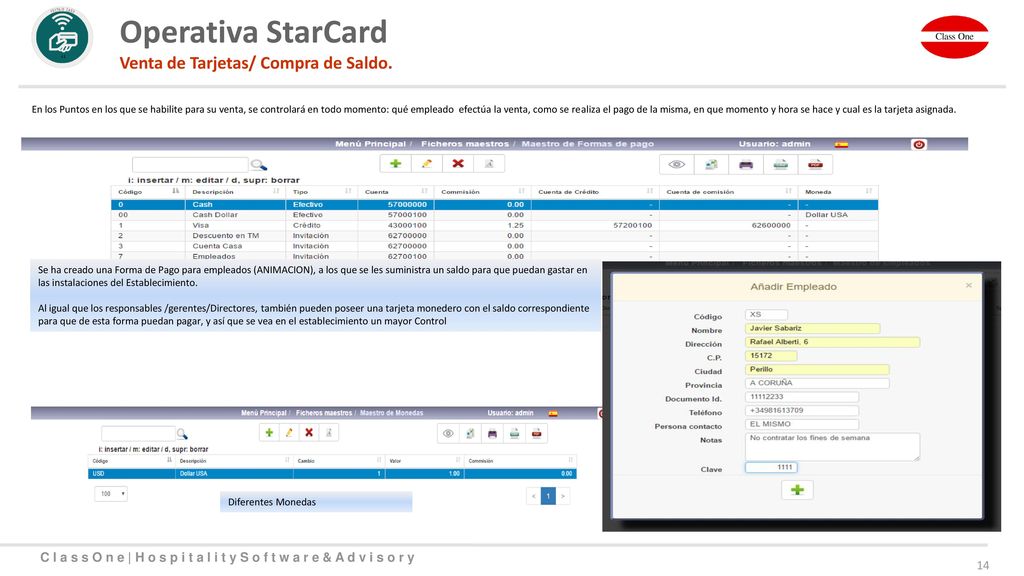Click CSV export icon in Maestro de Monedas
The width and height of the screenshot is (1024, 576).
515,434
